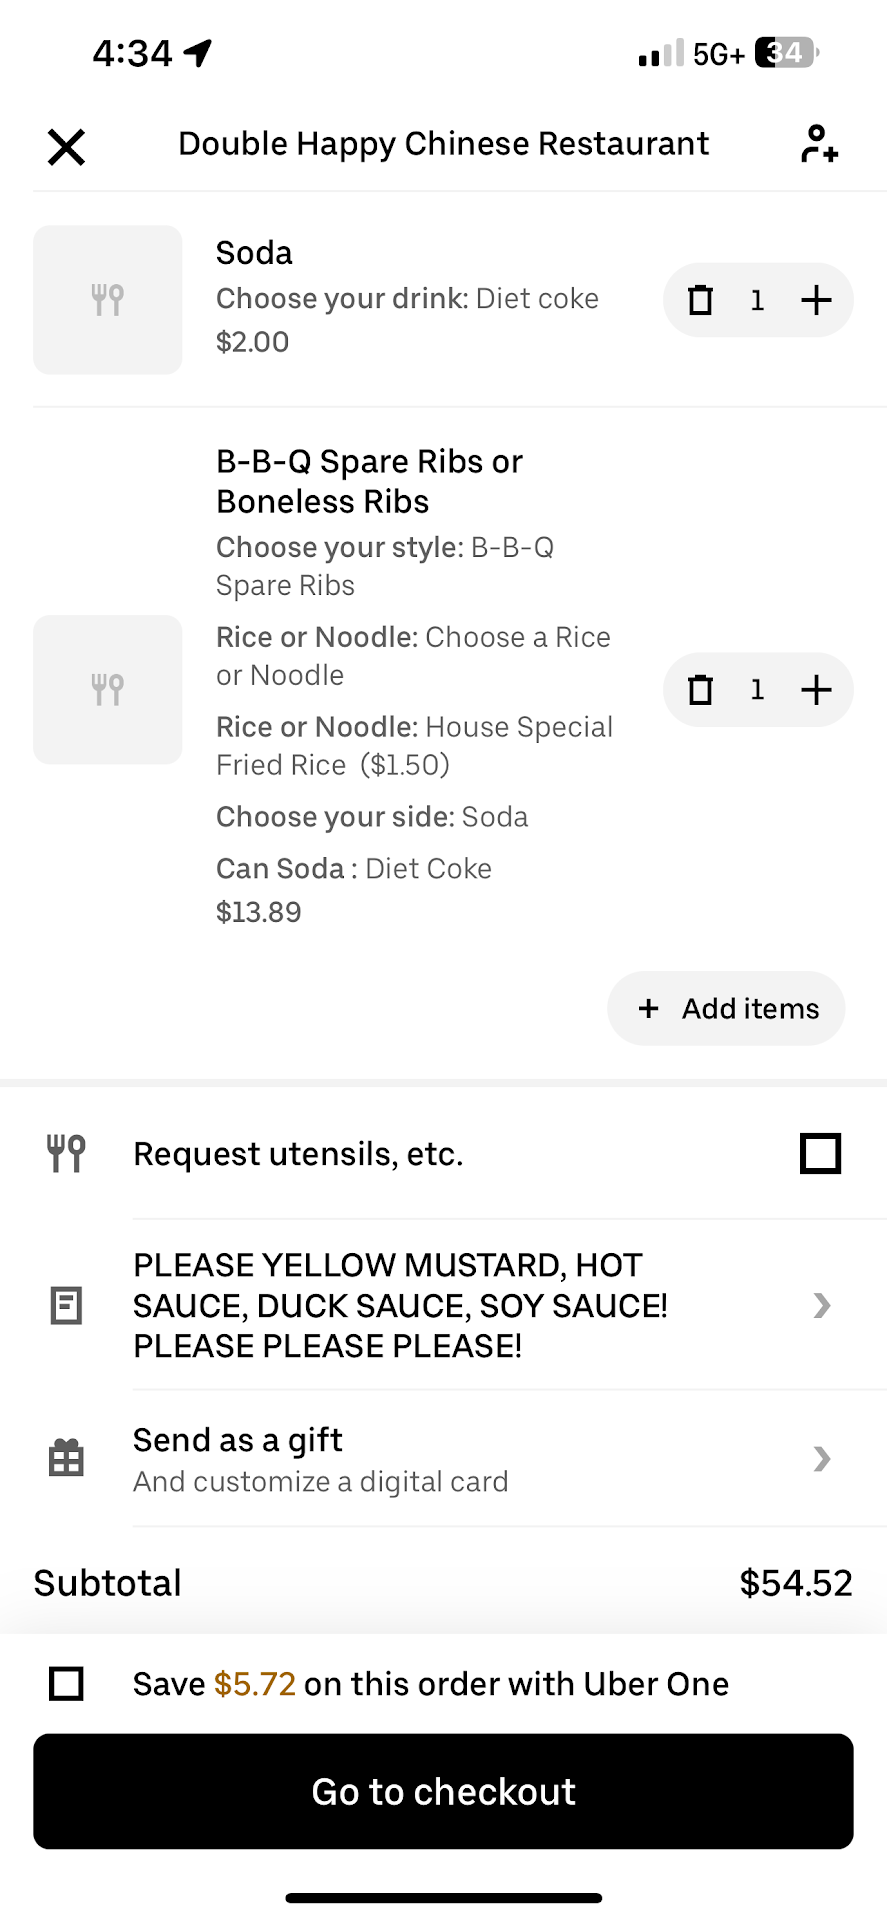Viewport: 887px width, 1920px height.
Task: Delete the Soda item using trash icon
Action: coord(700,300)
